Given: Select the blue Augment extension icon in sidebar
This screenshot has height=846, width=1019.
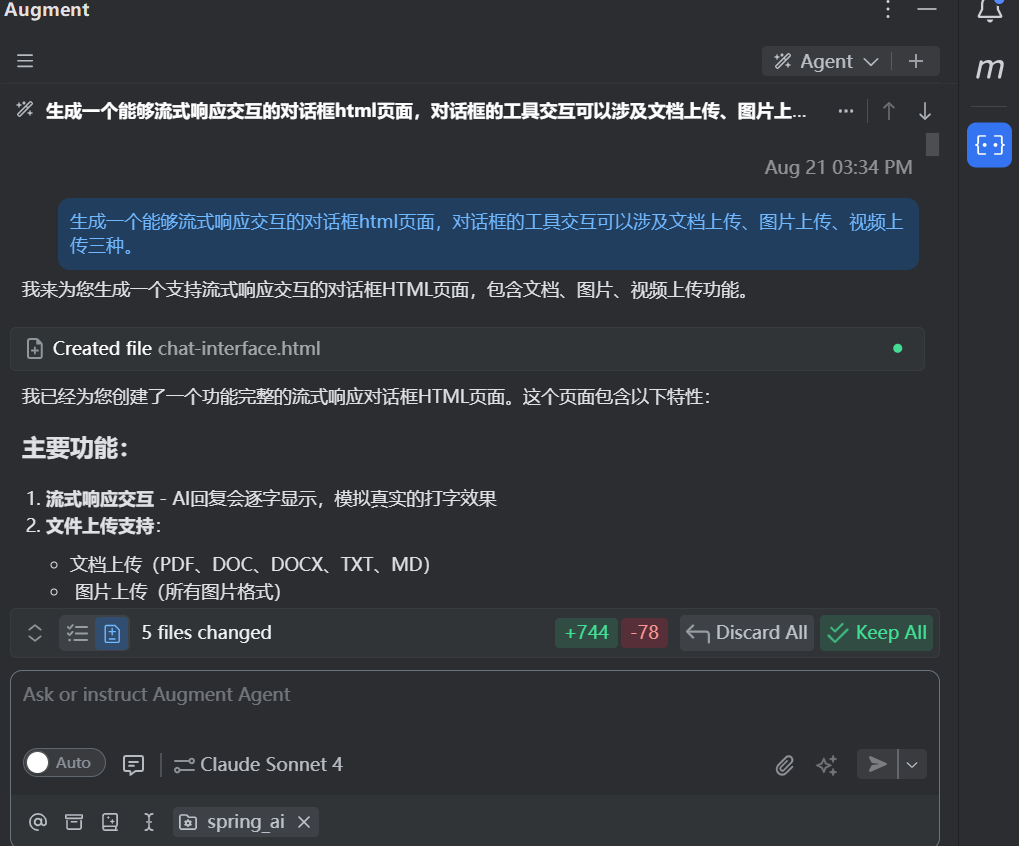Looking at the screenshot, I should (x=988, y=145).
